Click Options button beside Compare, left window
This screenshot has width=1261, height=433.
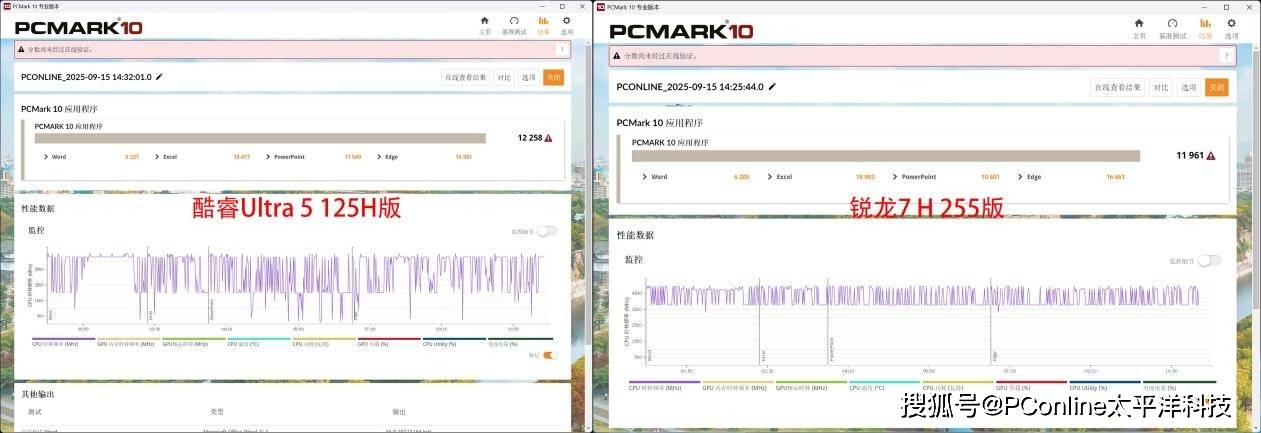point(529,77)
